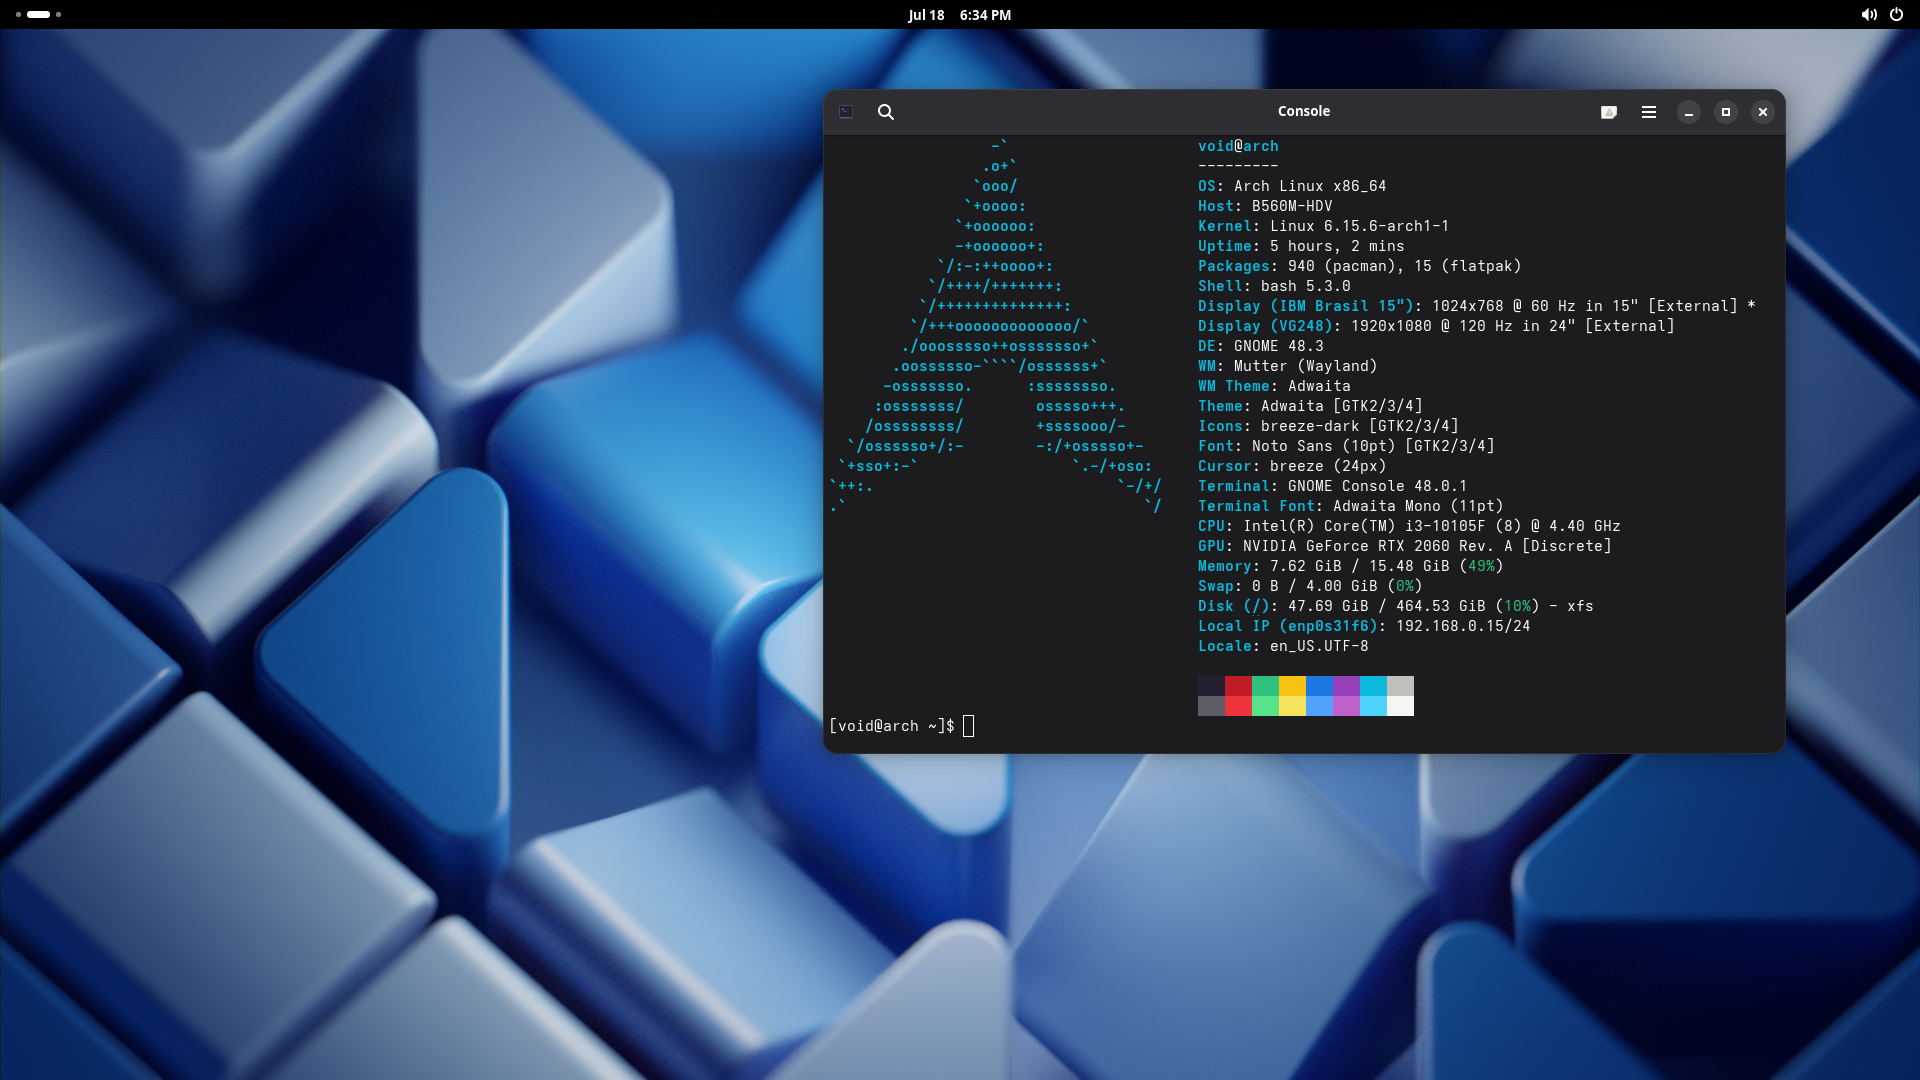
Task: Click the 'Host: B560M-HDV' line
Action: (x=1265, y=206)
